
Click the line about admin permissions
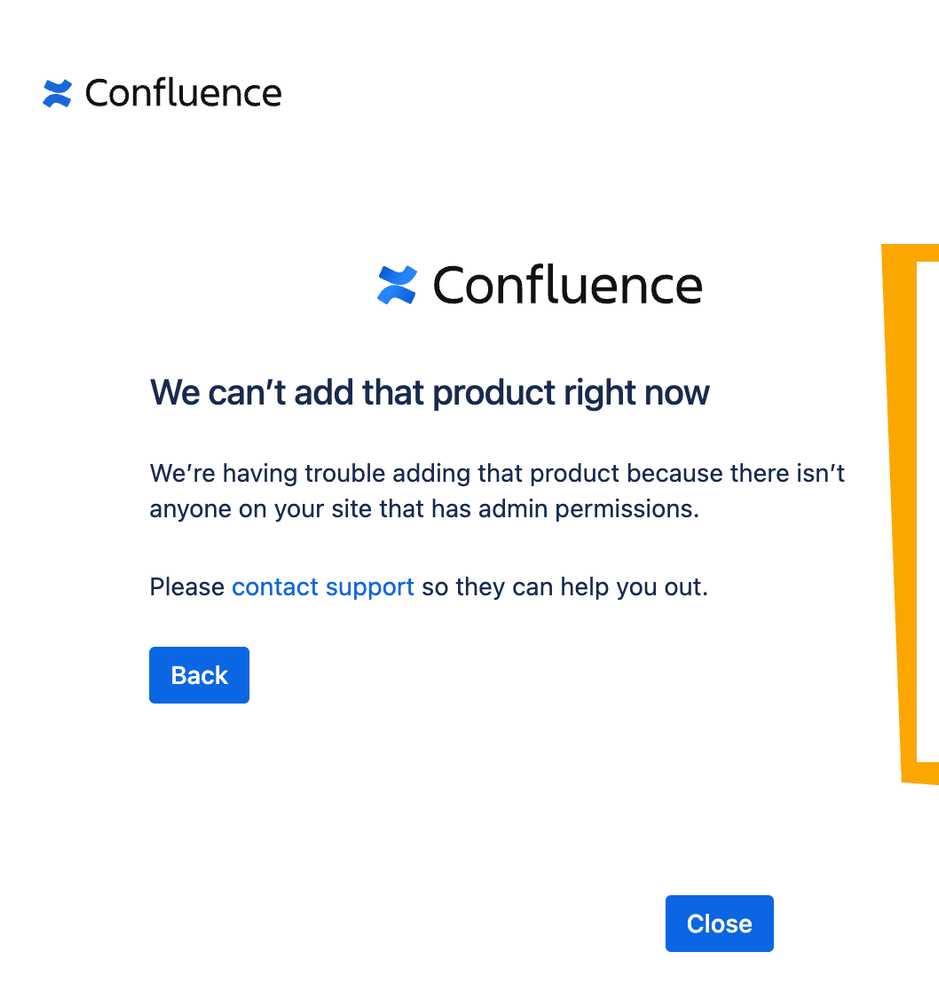(424, 509)
